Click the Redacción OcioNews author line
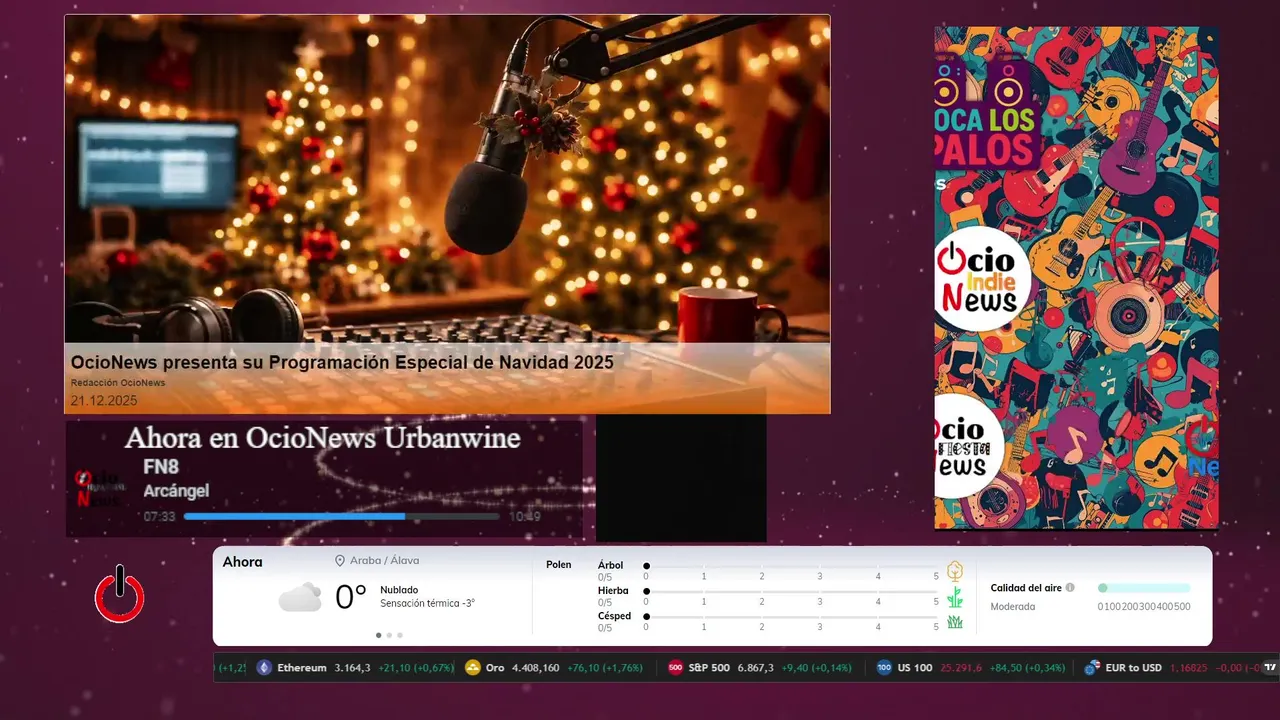The image size is (1280, 720). 118,383
